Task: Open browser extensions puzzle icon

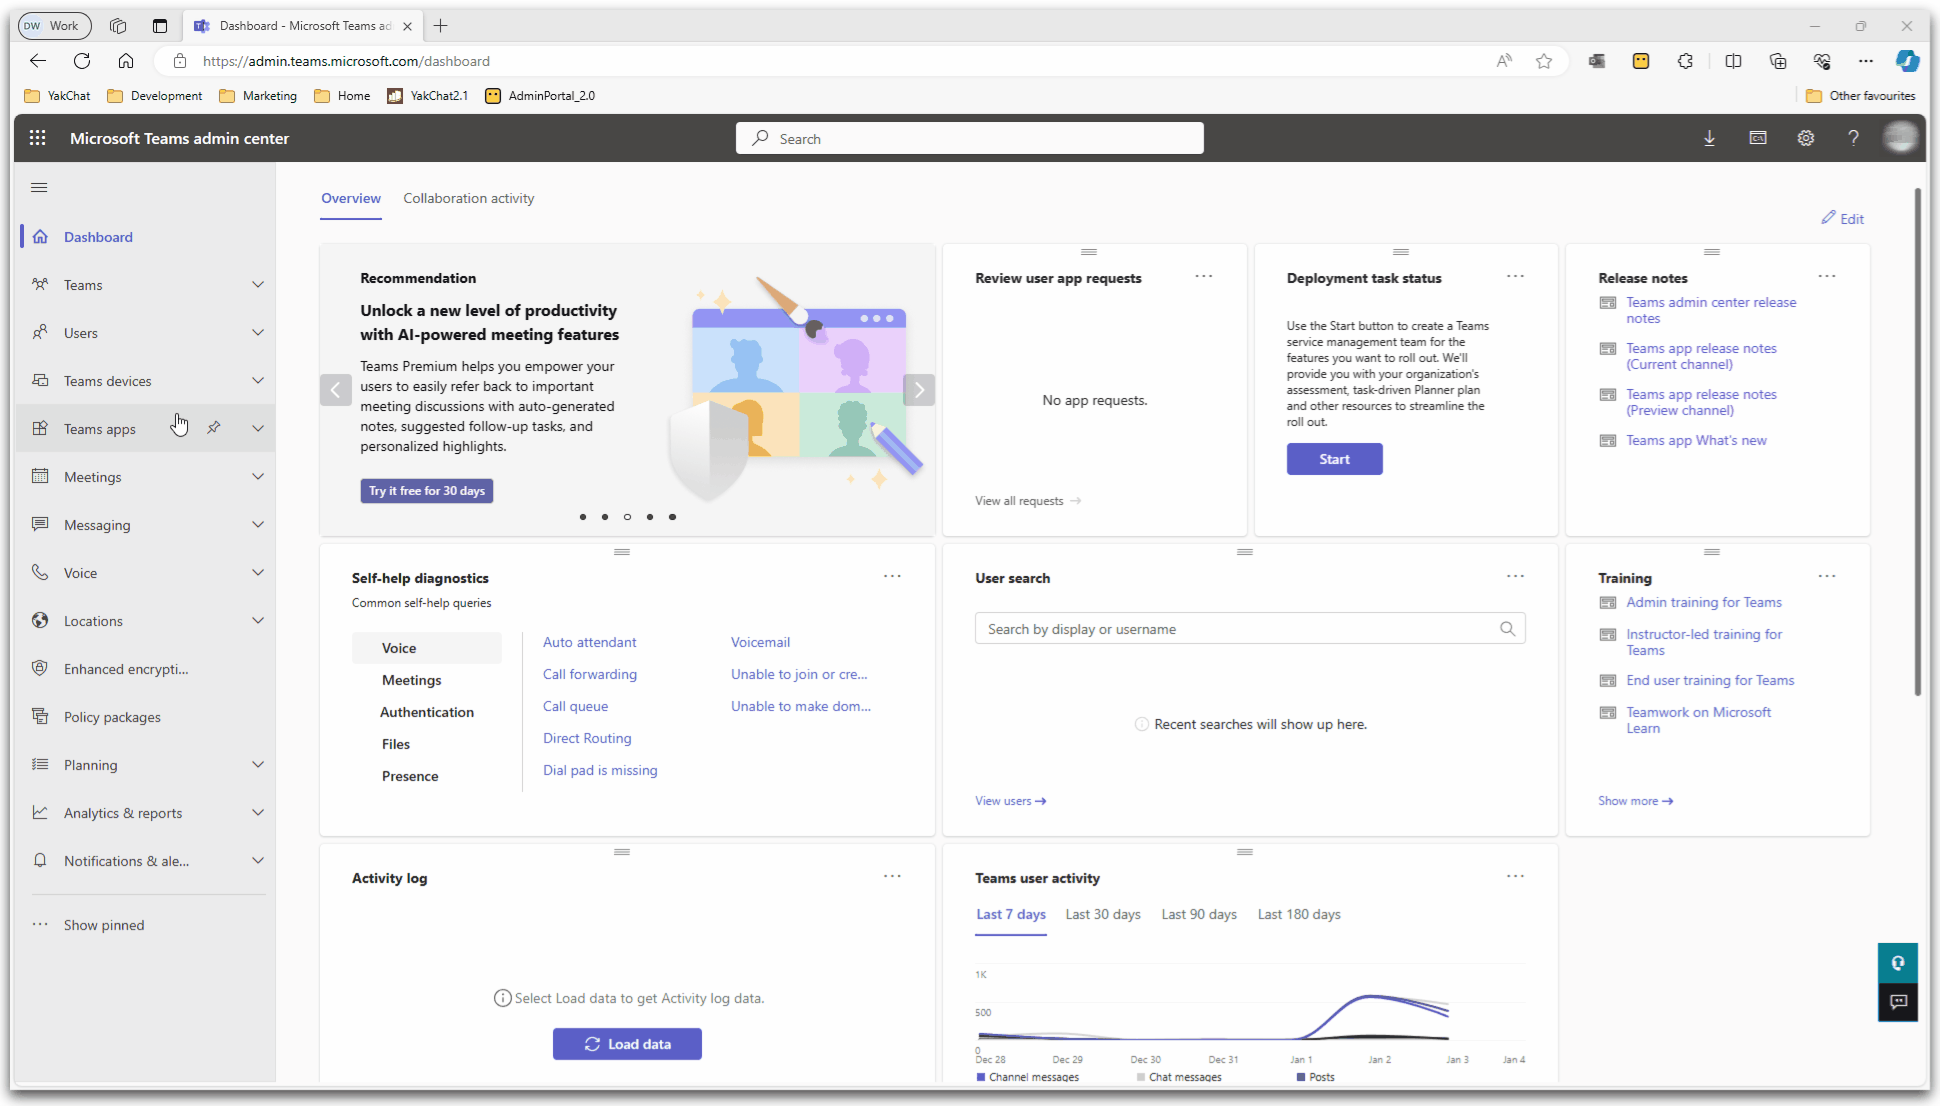Action: tap(1685, 61)
